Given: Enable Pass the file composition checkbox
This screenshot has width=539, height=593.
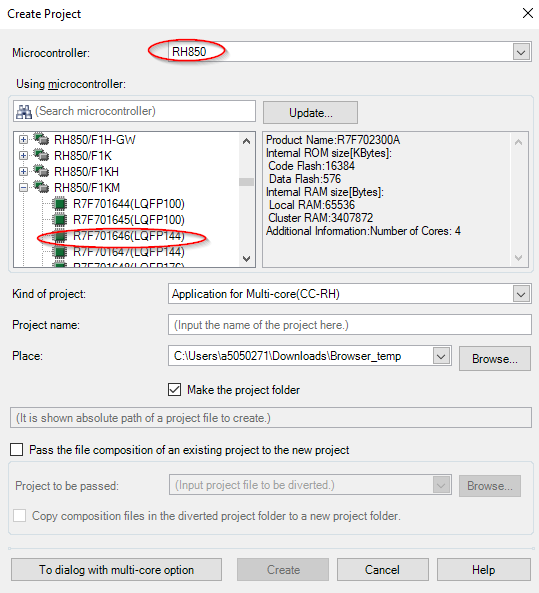Looking at the screenshot, I should coord(17,450).
